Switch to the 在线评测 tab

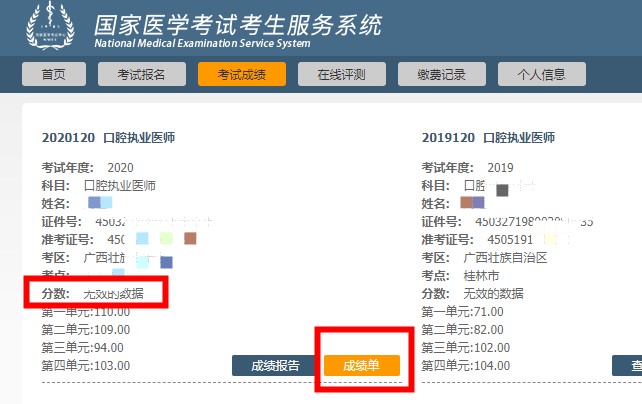point(341,75)
